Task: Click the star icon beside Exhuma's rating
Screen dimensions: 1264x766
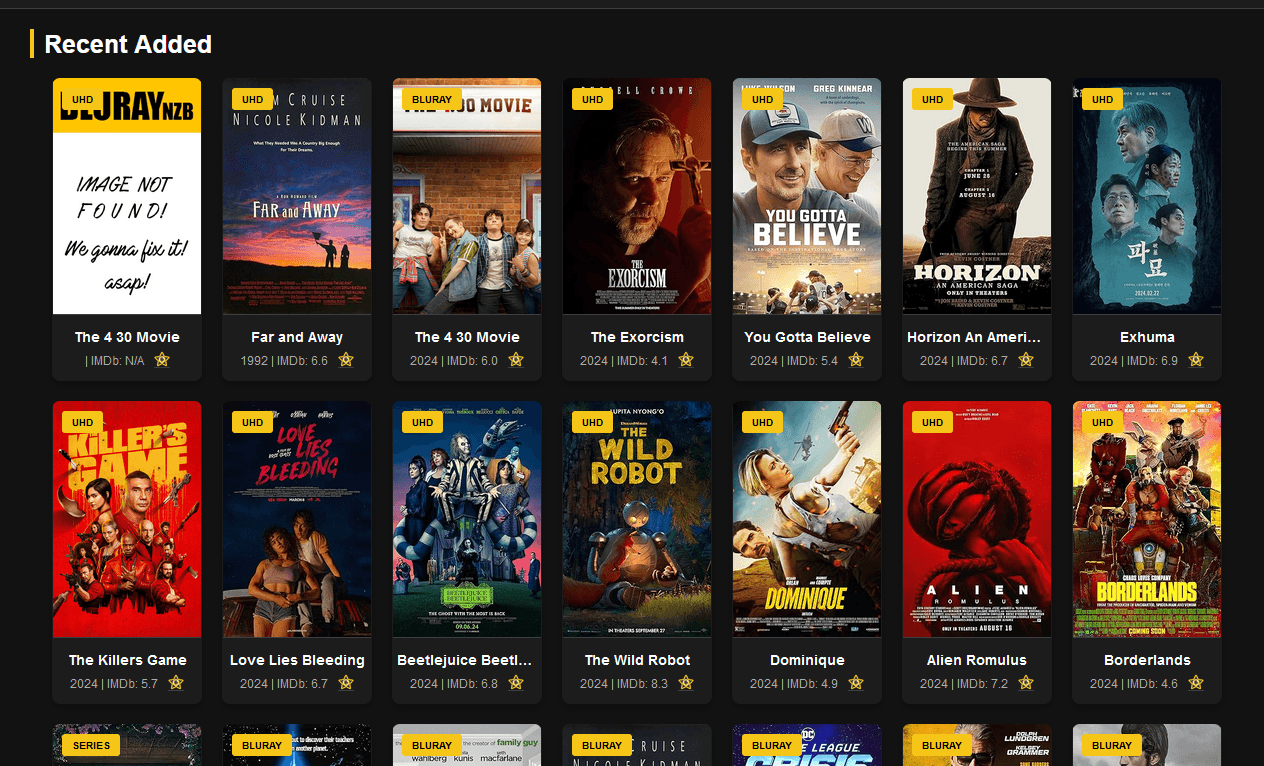Action: click(x=1196, y=360)
